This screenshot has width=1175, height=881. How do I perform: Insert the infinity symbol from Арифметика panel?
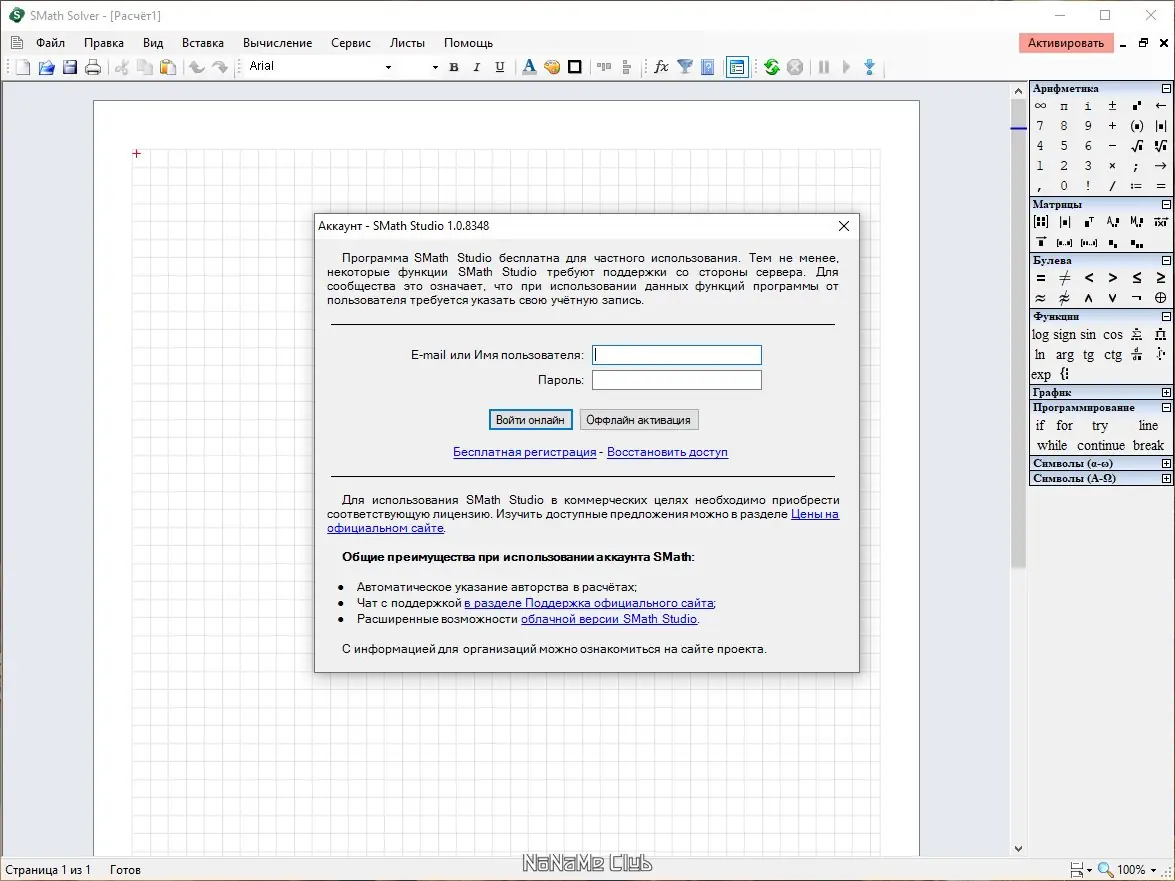(x=1040, y=106)
